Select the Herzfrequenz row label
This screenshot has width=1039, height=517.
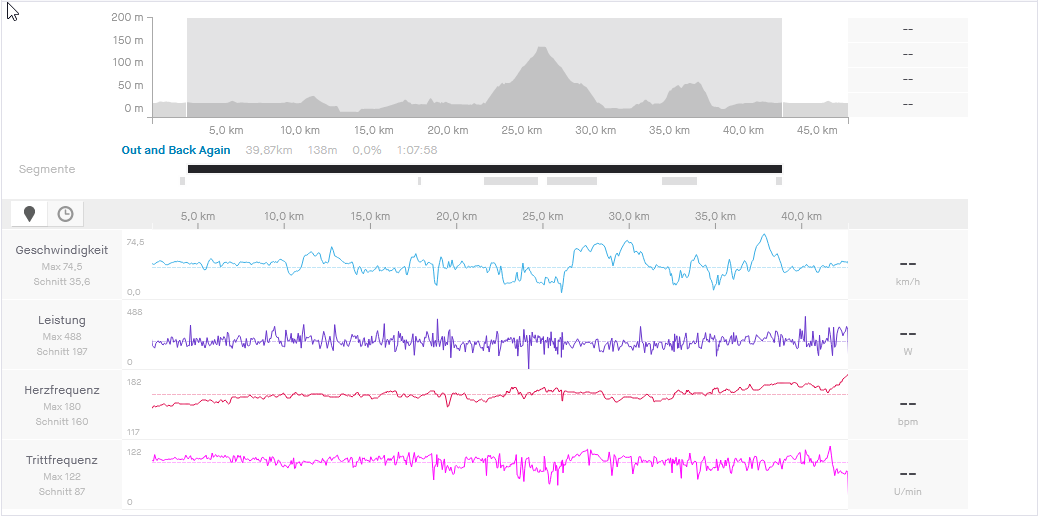tap(61, 390)
